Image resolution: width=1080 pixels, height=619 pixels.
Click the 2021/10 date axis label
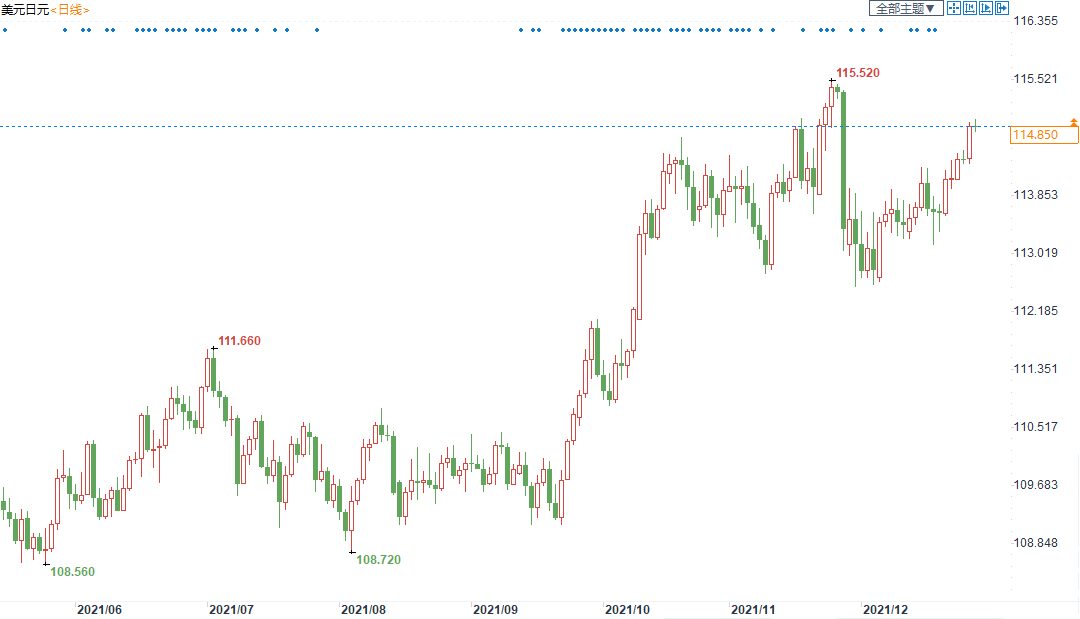pyautogui.click(x=627, y=609)
